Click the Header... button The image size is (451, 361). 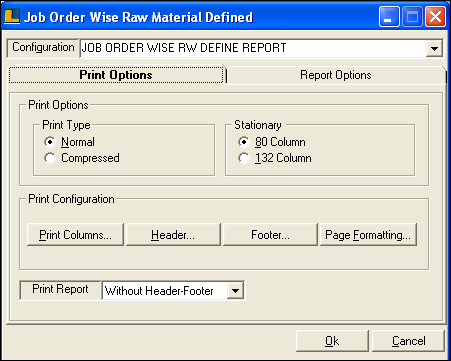[173, 235]
